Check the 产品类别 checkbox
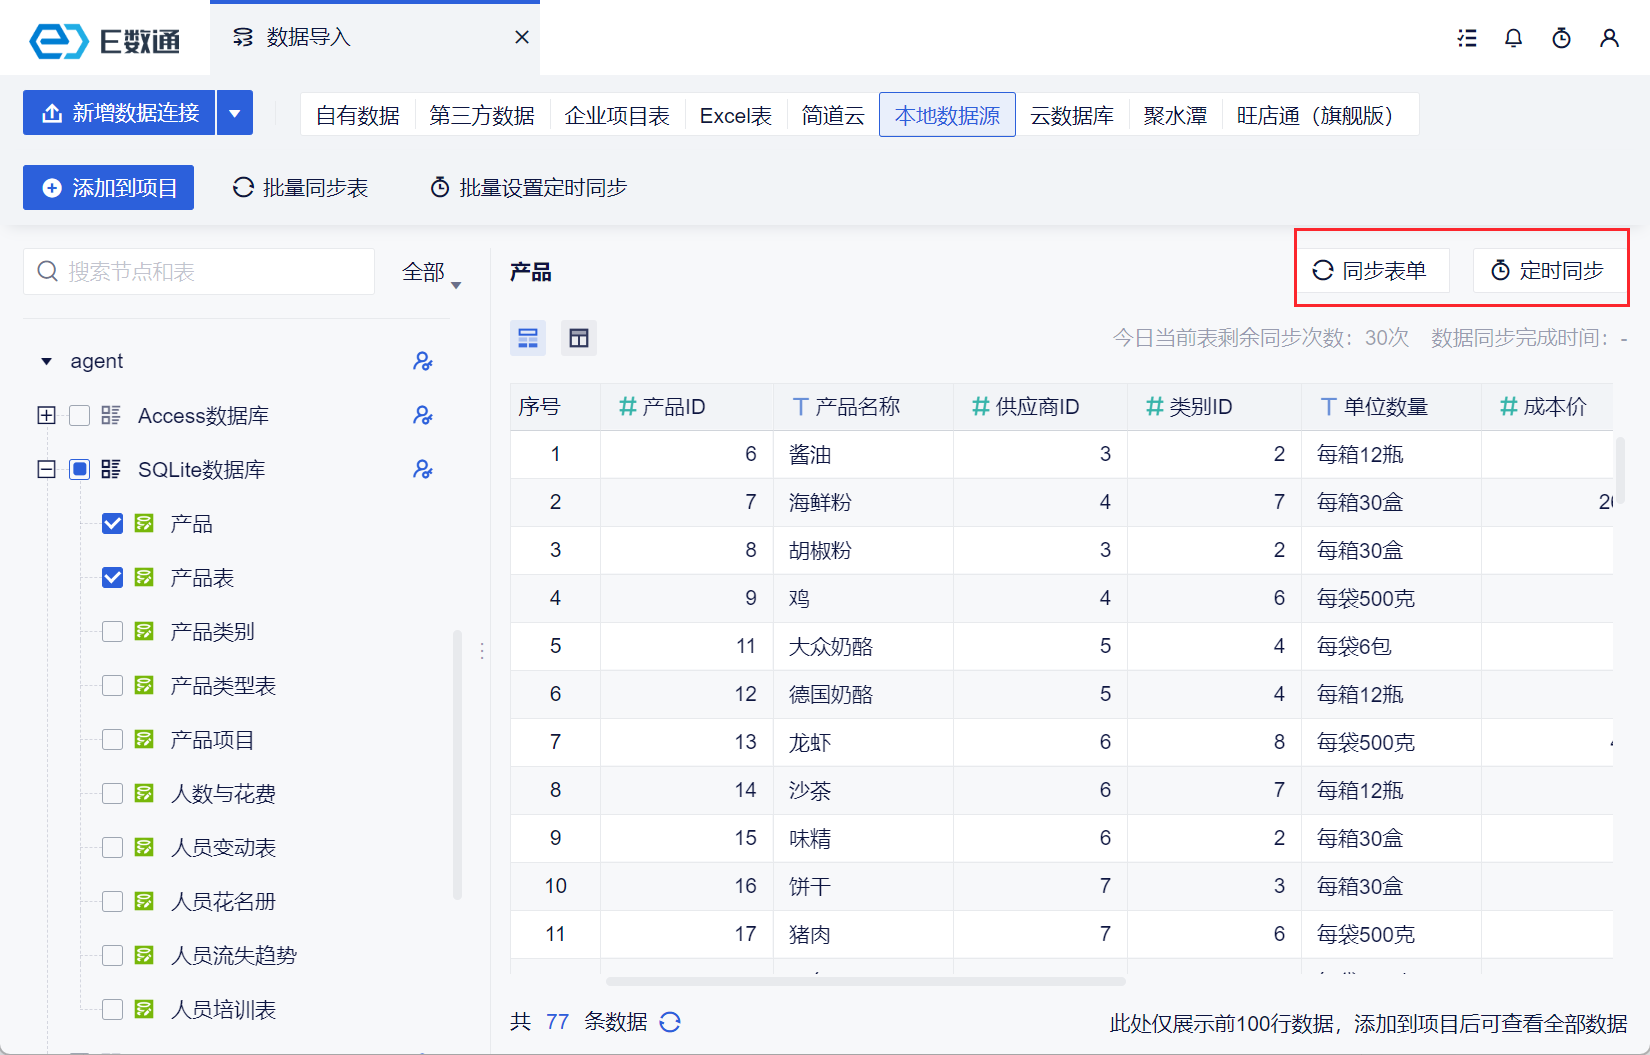 click(x=113, y=631)
